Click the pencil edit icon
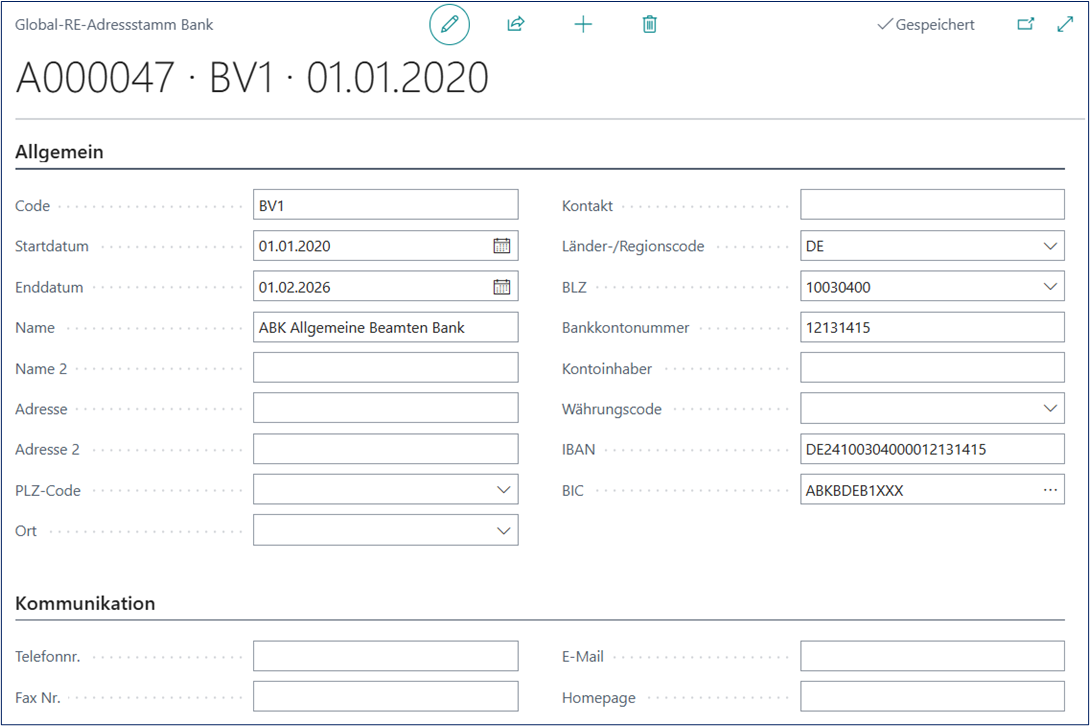This screenshot has height=726, width=1090. (449, 25)
